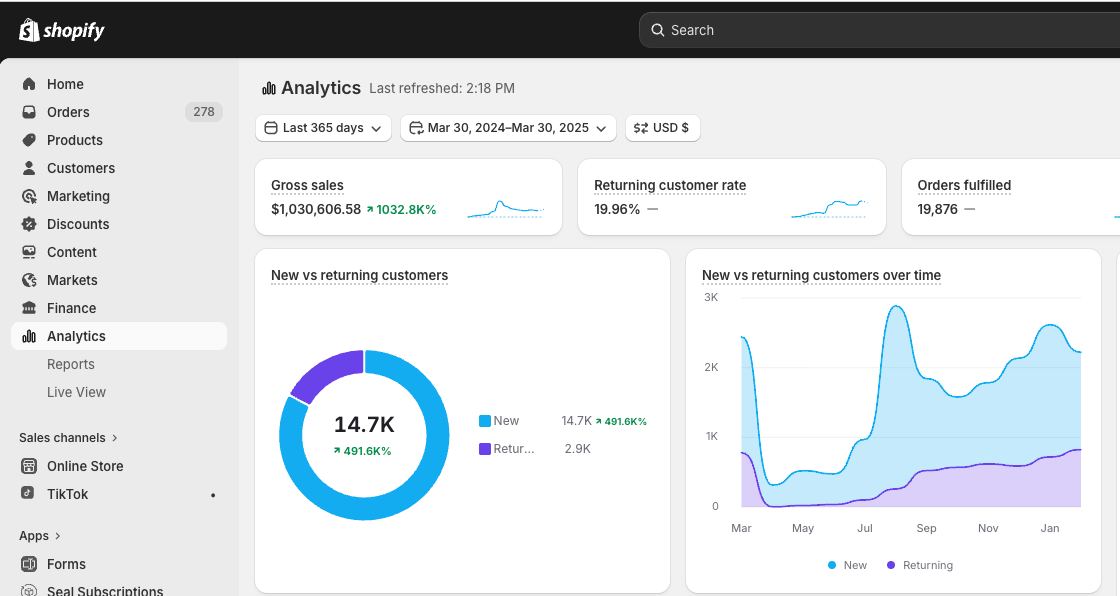1120x596 pixels.
Task: Expand the Apps section
Action: click(40, 535)
